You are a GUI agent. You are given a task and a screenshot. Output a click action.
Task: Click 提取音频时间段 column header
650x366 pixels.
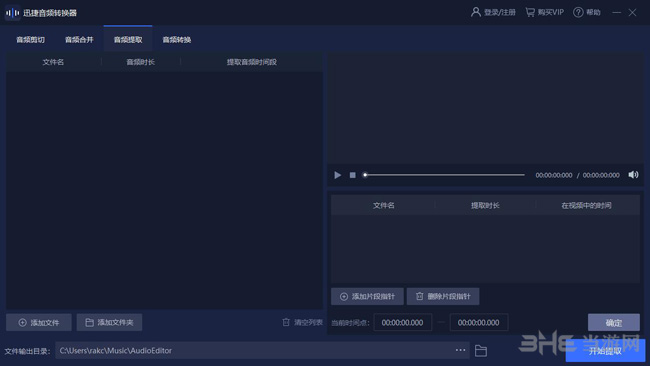[x=252, y=62]
